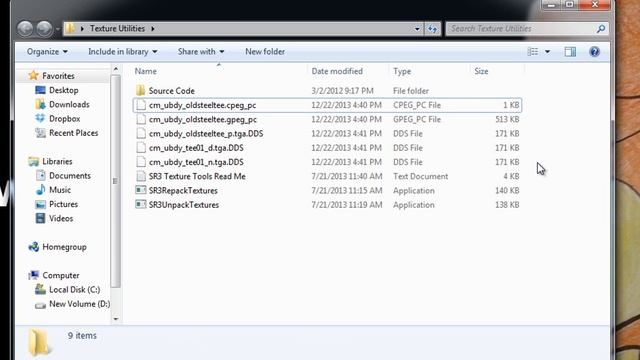Click the CPEG_PC File type cell
This screenshot has width=640, height=360.
[x=417, y=105]
